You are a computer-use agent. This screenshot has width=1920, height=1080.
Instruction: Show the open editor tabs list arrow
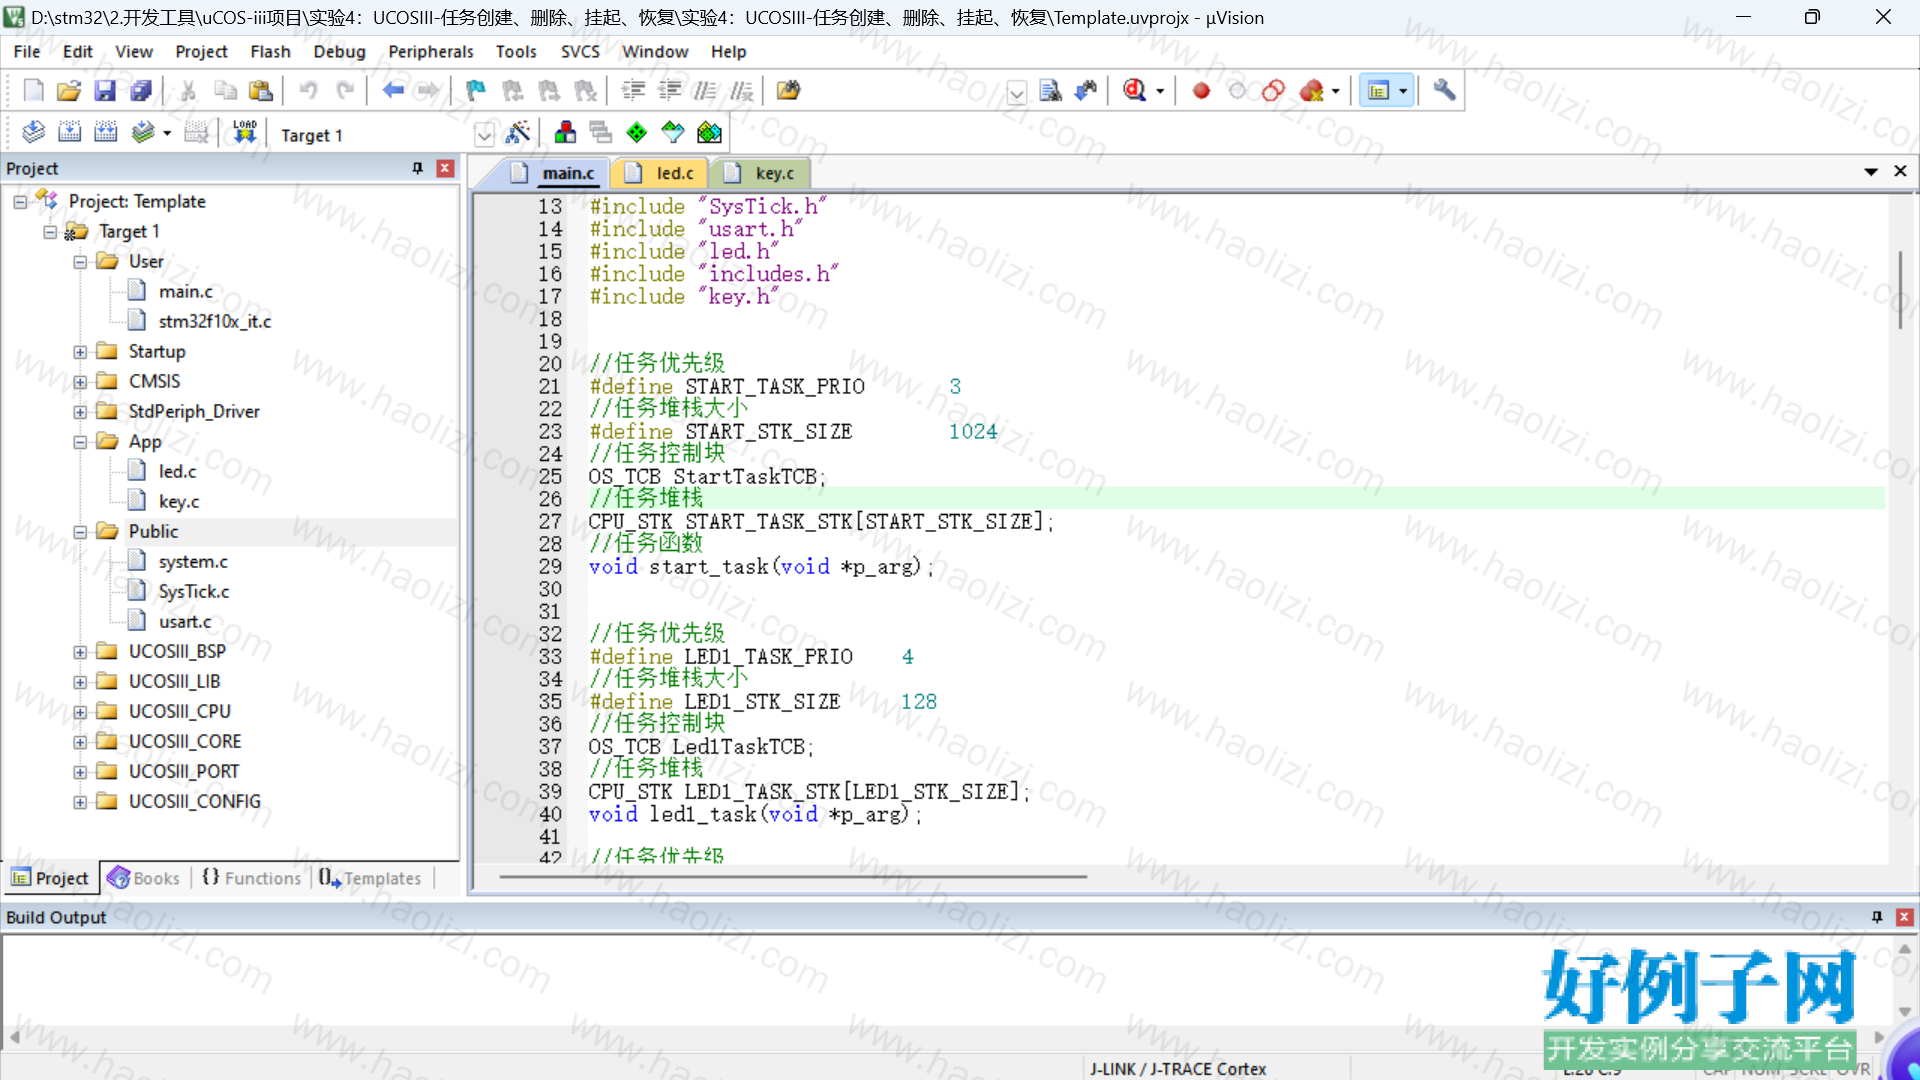(x=1871, y=172)
